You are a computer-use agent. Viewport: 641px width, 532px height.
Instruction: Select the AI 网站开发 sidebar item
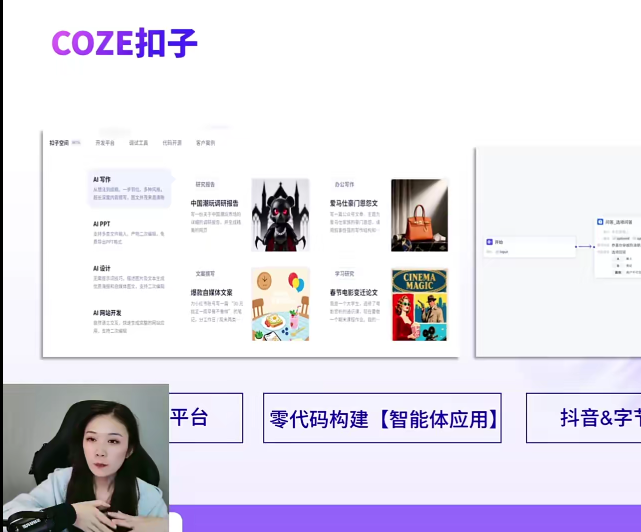tap(129, 321)
